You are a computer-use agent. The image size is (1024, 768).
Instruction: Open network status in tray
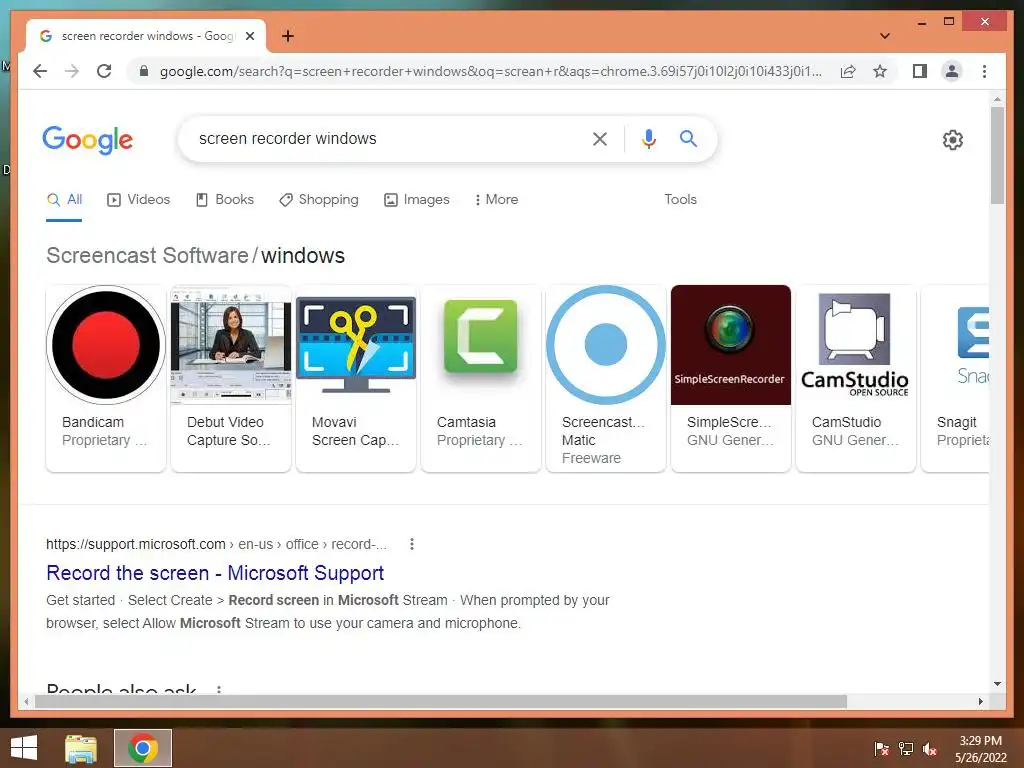[906, 749]
